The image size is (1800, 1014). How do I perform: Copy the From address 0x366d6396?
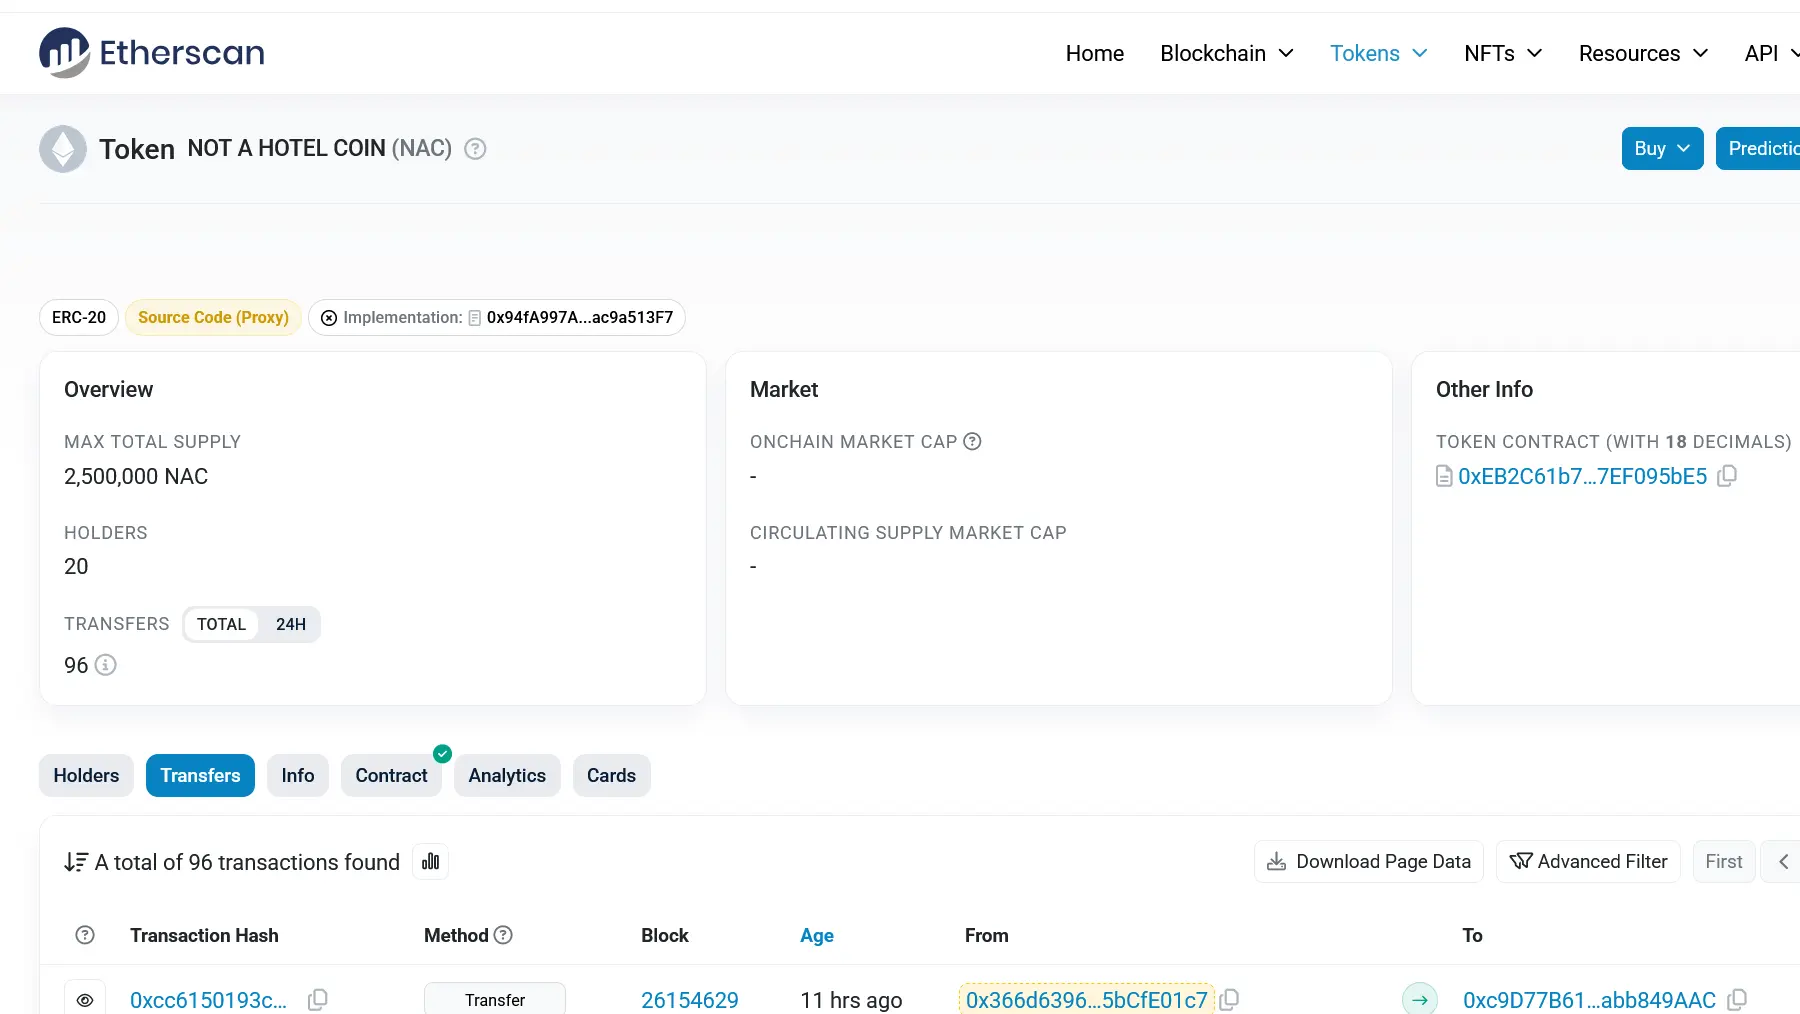click(1230, 1000)
